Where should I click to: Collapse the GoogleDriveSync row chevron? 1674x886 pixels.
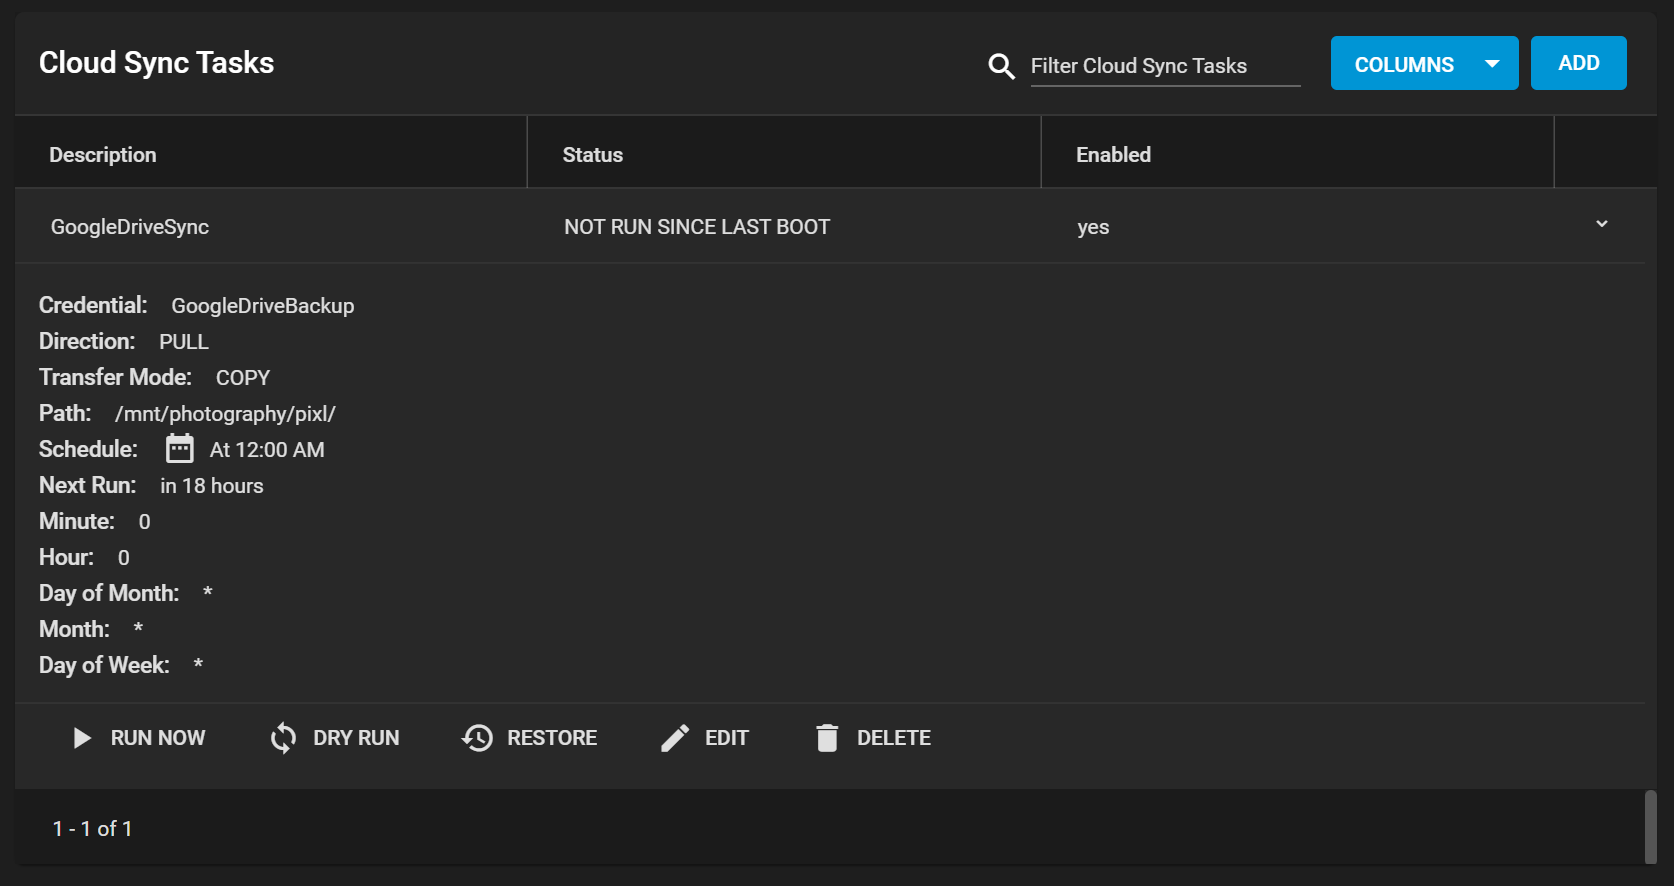tap(1602, 224)
